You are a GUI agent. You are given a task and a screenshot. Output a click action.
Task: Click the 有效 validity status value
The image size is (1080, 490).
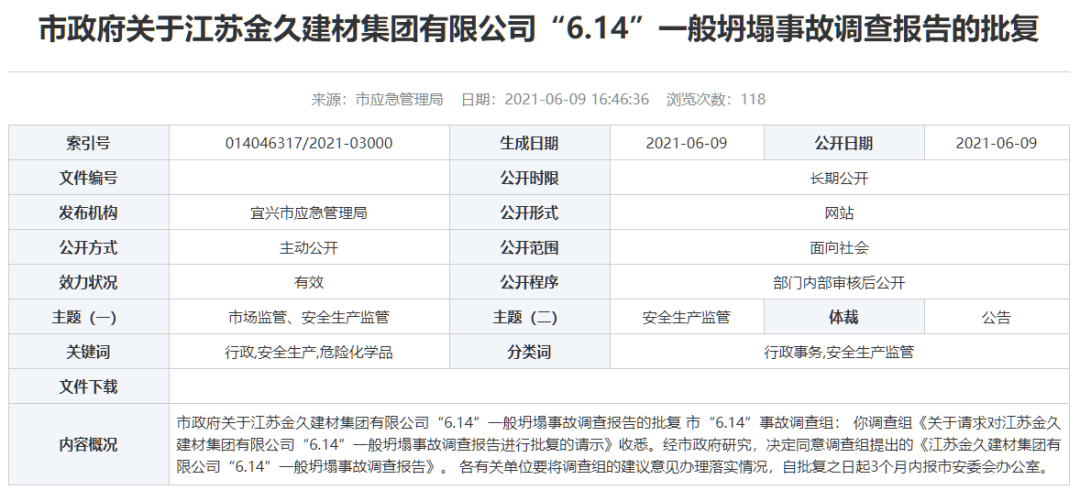309,282
